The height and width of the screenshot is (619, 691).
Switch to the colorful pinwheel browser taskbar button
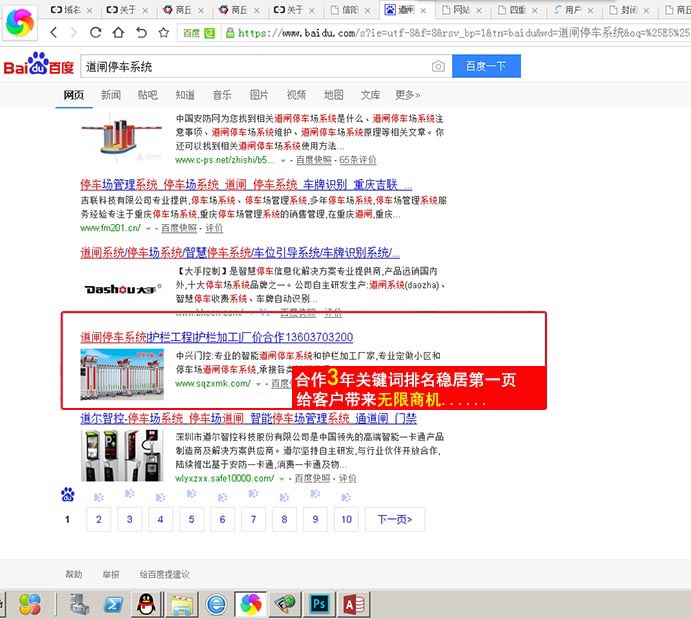251,604
